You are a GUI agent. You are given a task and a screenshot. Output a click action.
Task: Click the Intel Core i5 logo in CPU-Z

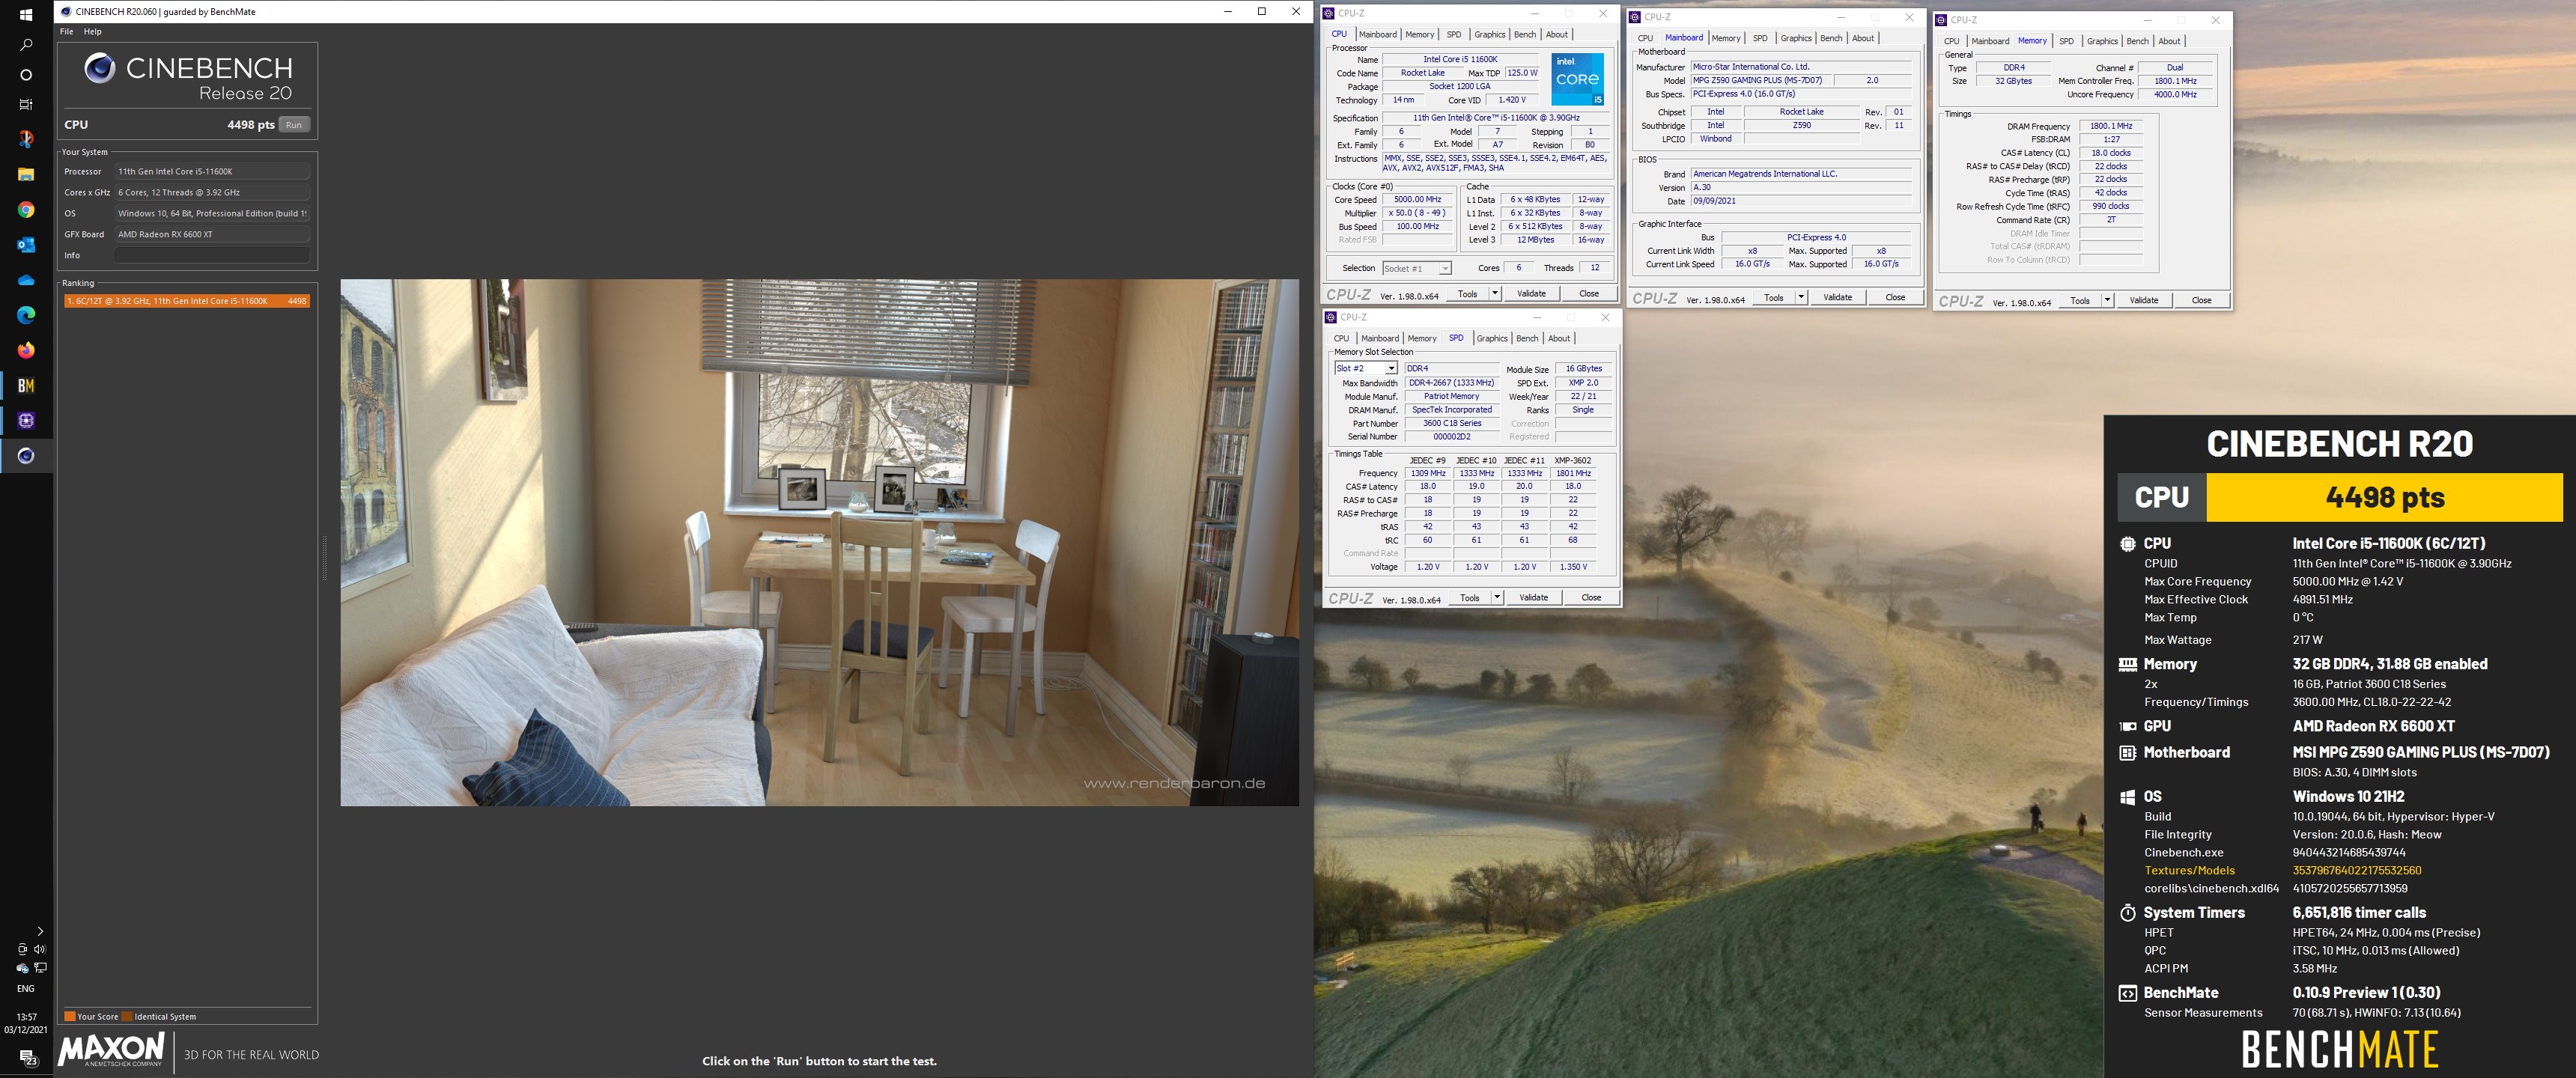[x=1577, y=79]
